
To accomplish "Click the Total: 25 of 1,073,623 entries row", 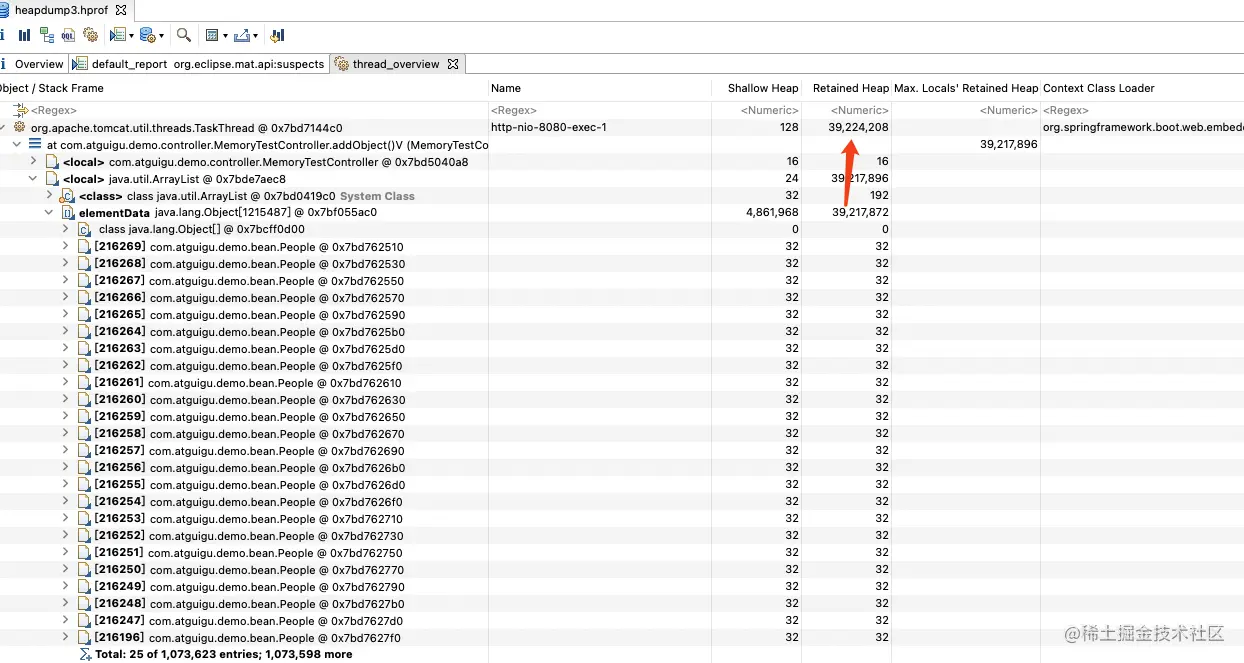I will pyautogui.click(x=622, y=654).
